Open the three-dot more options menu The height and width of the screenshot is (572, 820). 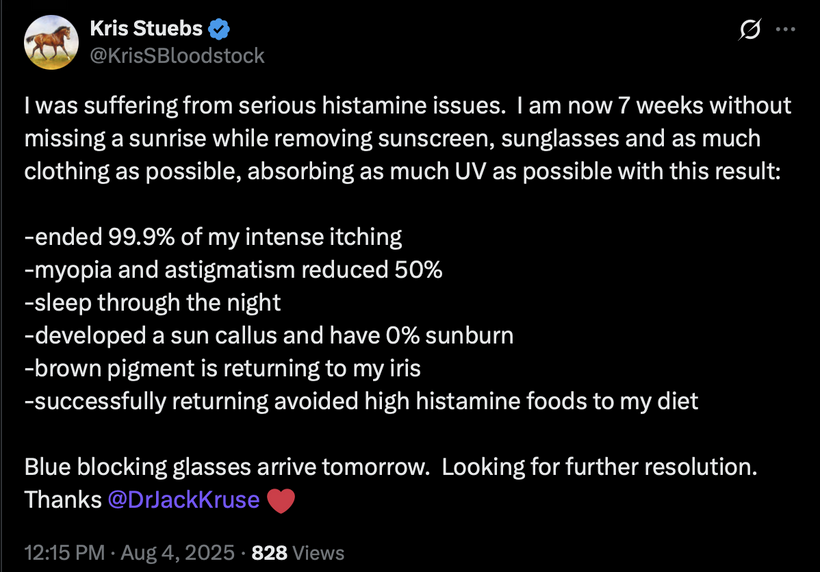pos(785,29)
